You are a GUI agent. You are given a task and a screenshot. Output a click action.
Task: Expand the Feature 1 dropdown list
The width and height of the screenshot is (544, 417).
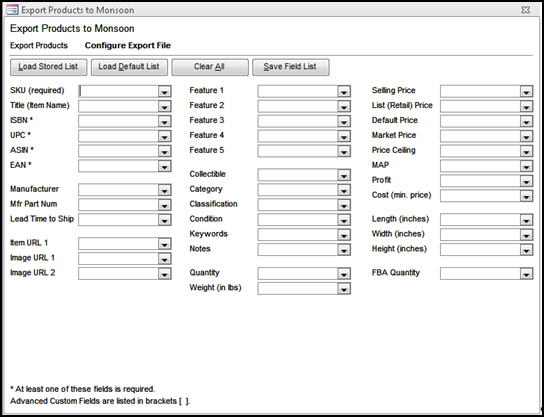(x=344, y=92)
